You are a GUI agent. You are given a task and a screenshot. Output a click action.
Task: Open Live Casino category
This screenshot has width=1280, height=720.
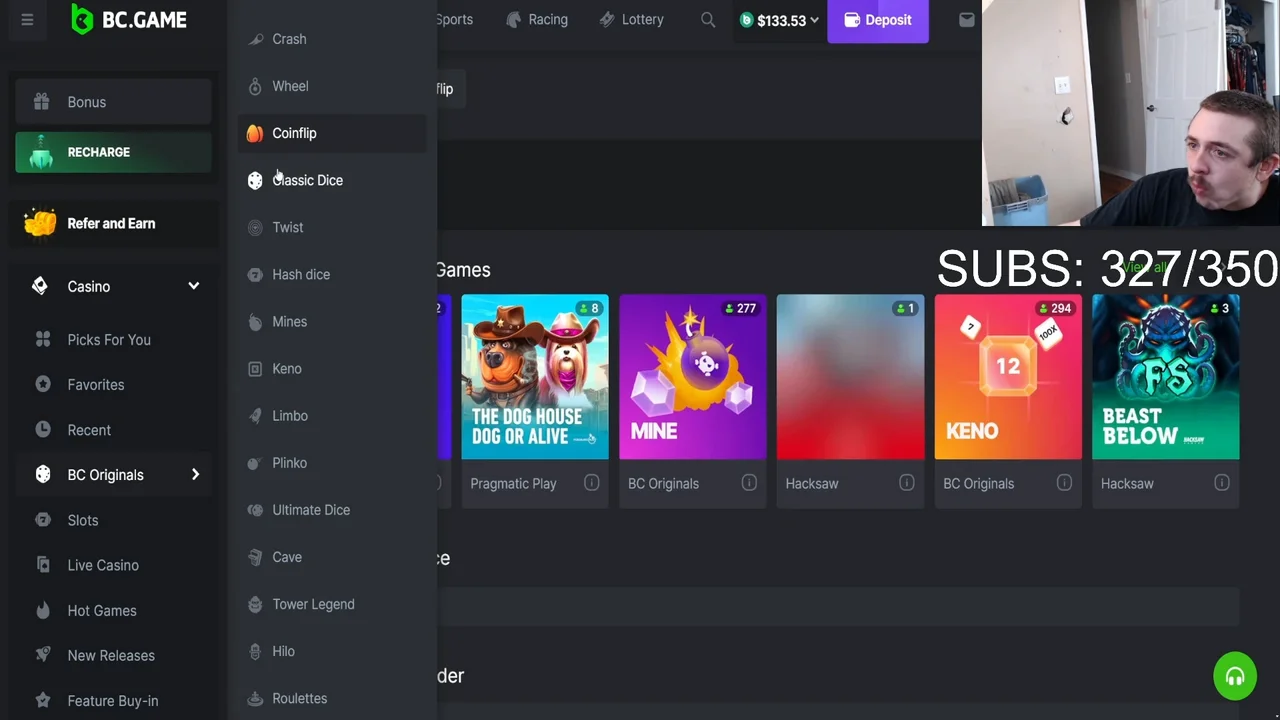coord(103,565)
